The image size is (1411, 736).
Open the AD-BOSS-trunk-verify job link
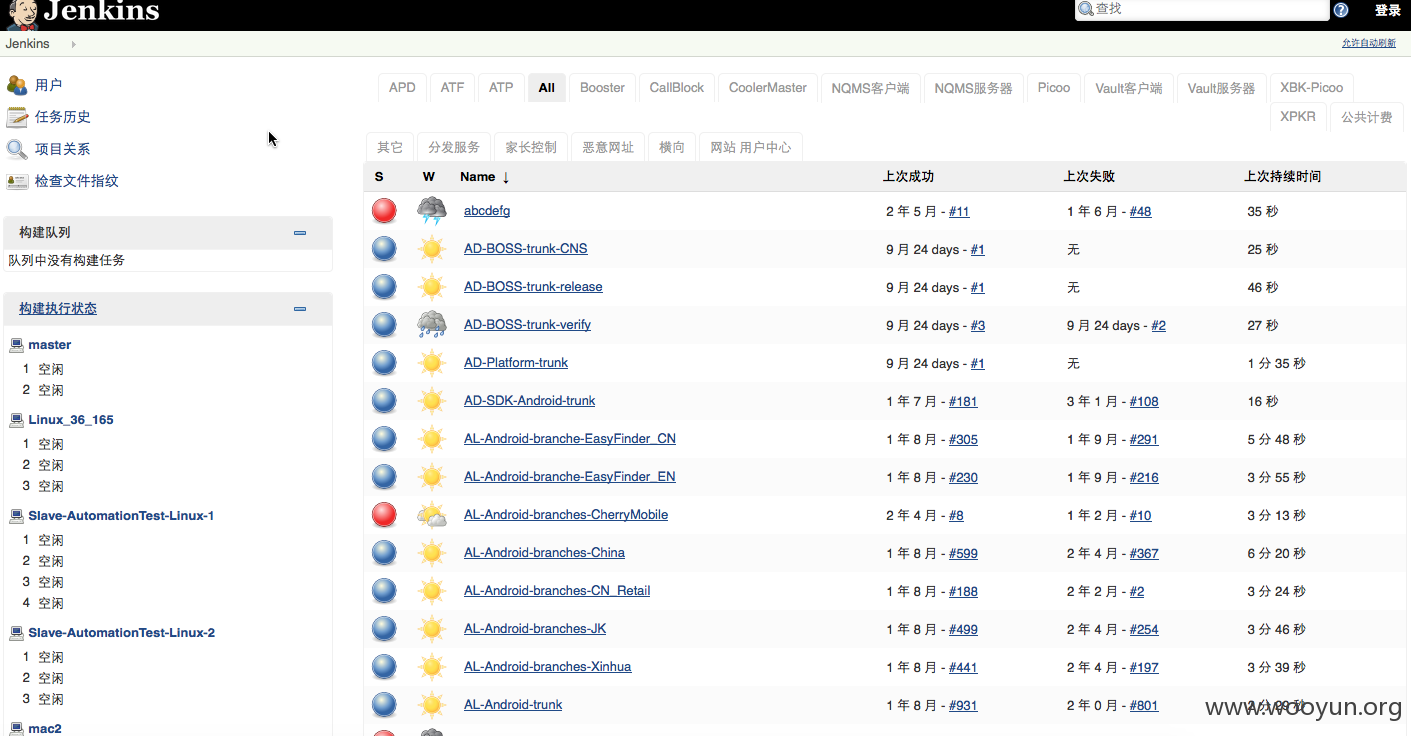(527, 325)
